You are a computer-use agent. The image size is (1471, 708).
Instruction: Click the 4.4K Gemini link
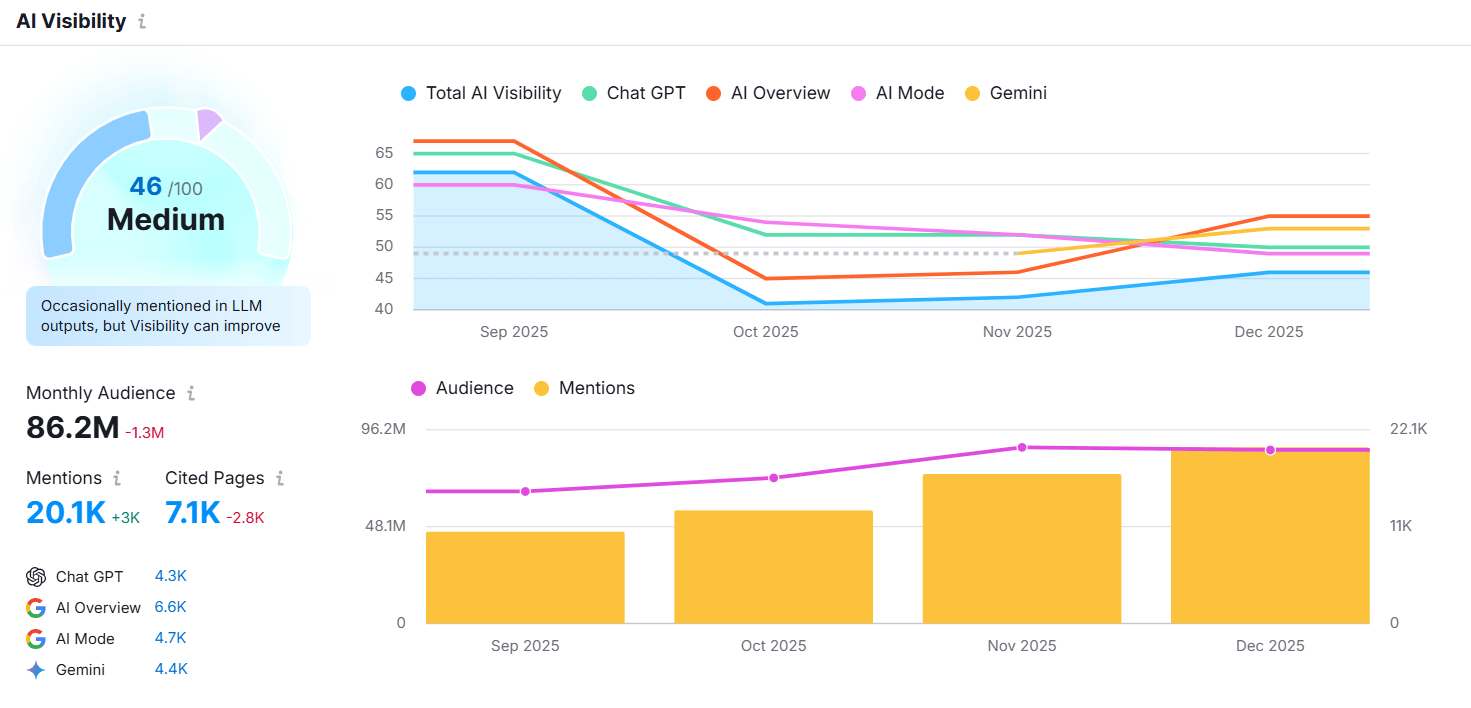169,669
